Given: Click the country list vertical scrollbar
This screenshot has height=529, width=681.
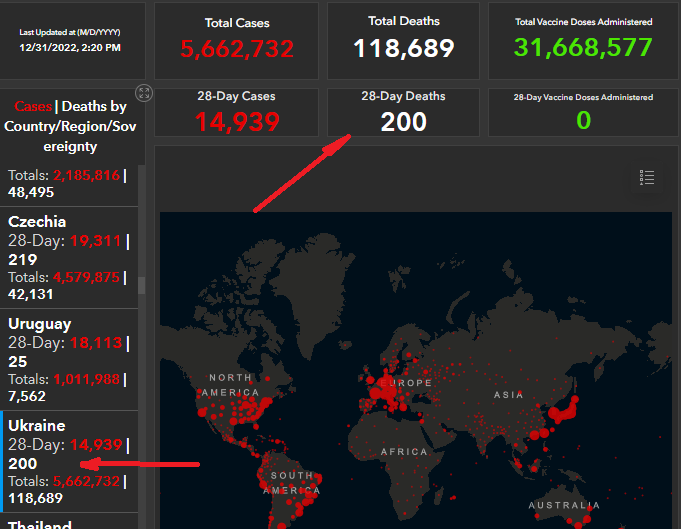Looking at the screenshot, I should click(x=141, y=284).
